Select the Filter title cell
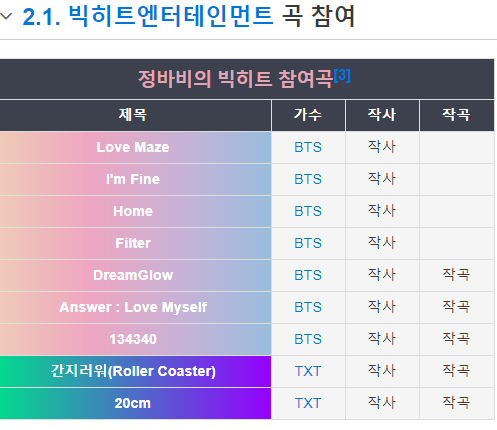Viewport: 497px width, 430px height. (x=135, y=243)
